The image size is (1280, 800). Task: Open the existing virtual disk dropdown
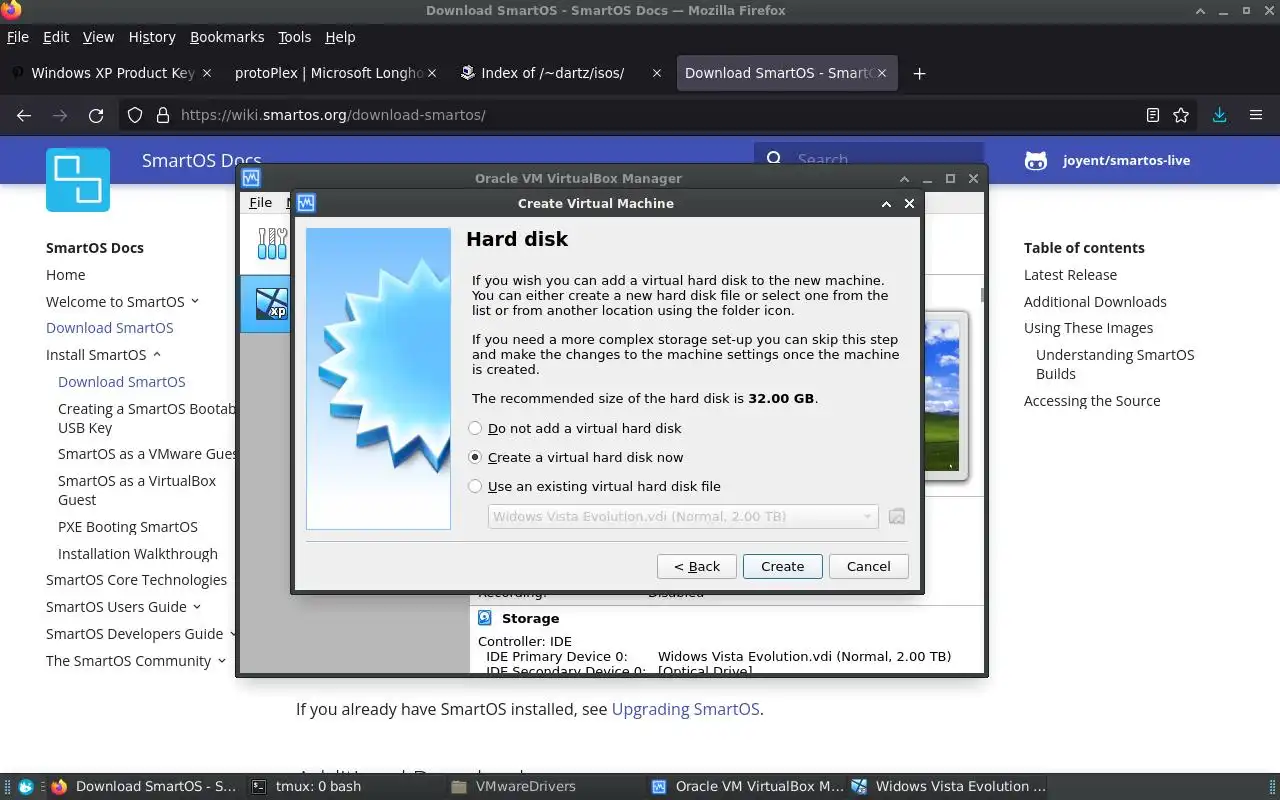click(683, 516)
